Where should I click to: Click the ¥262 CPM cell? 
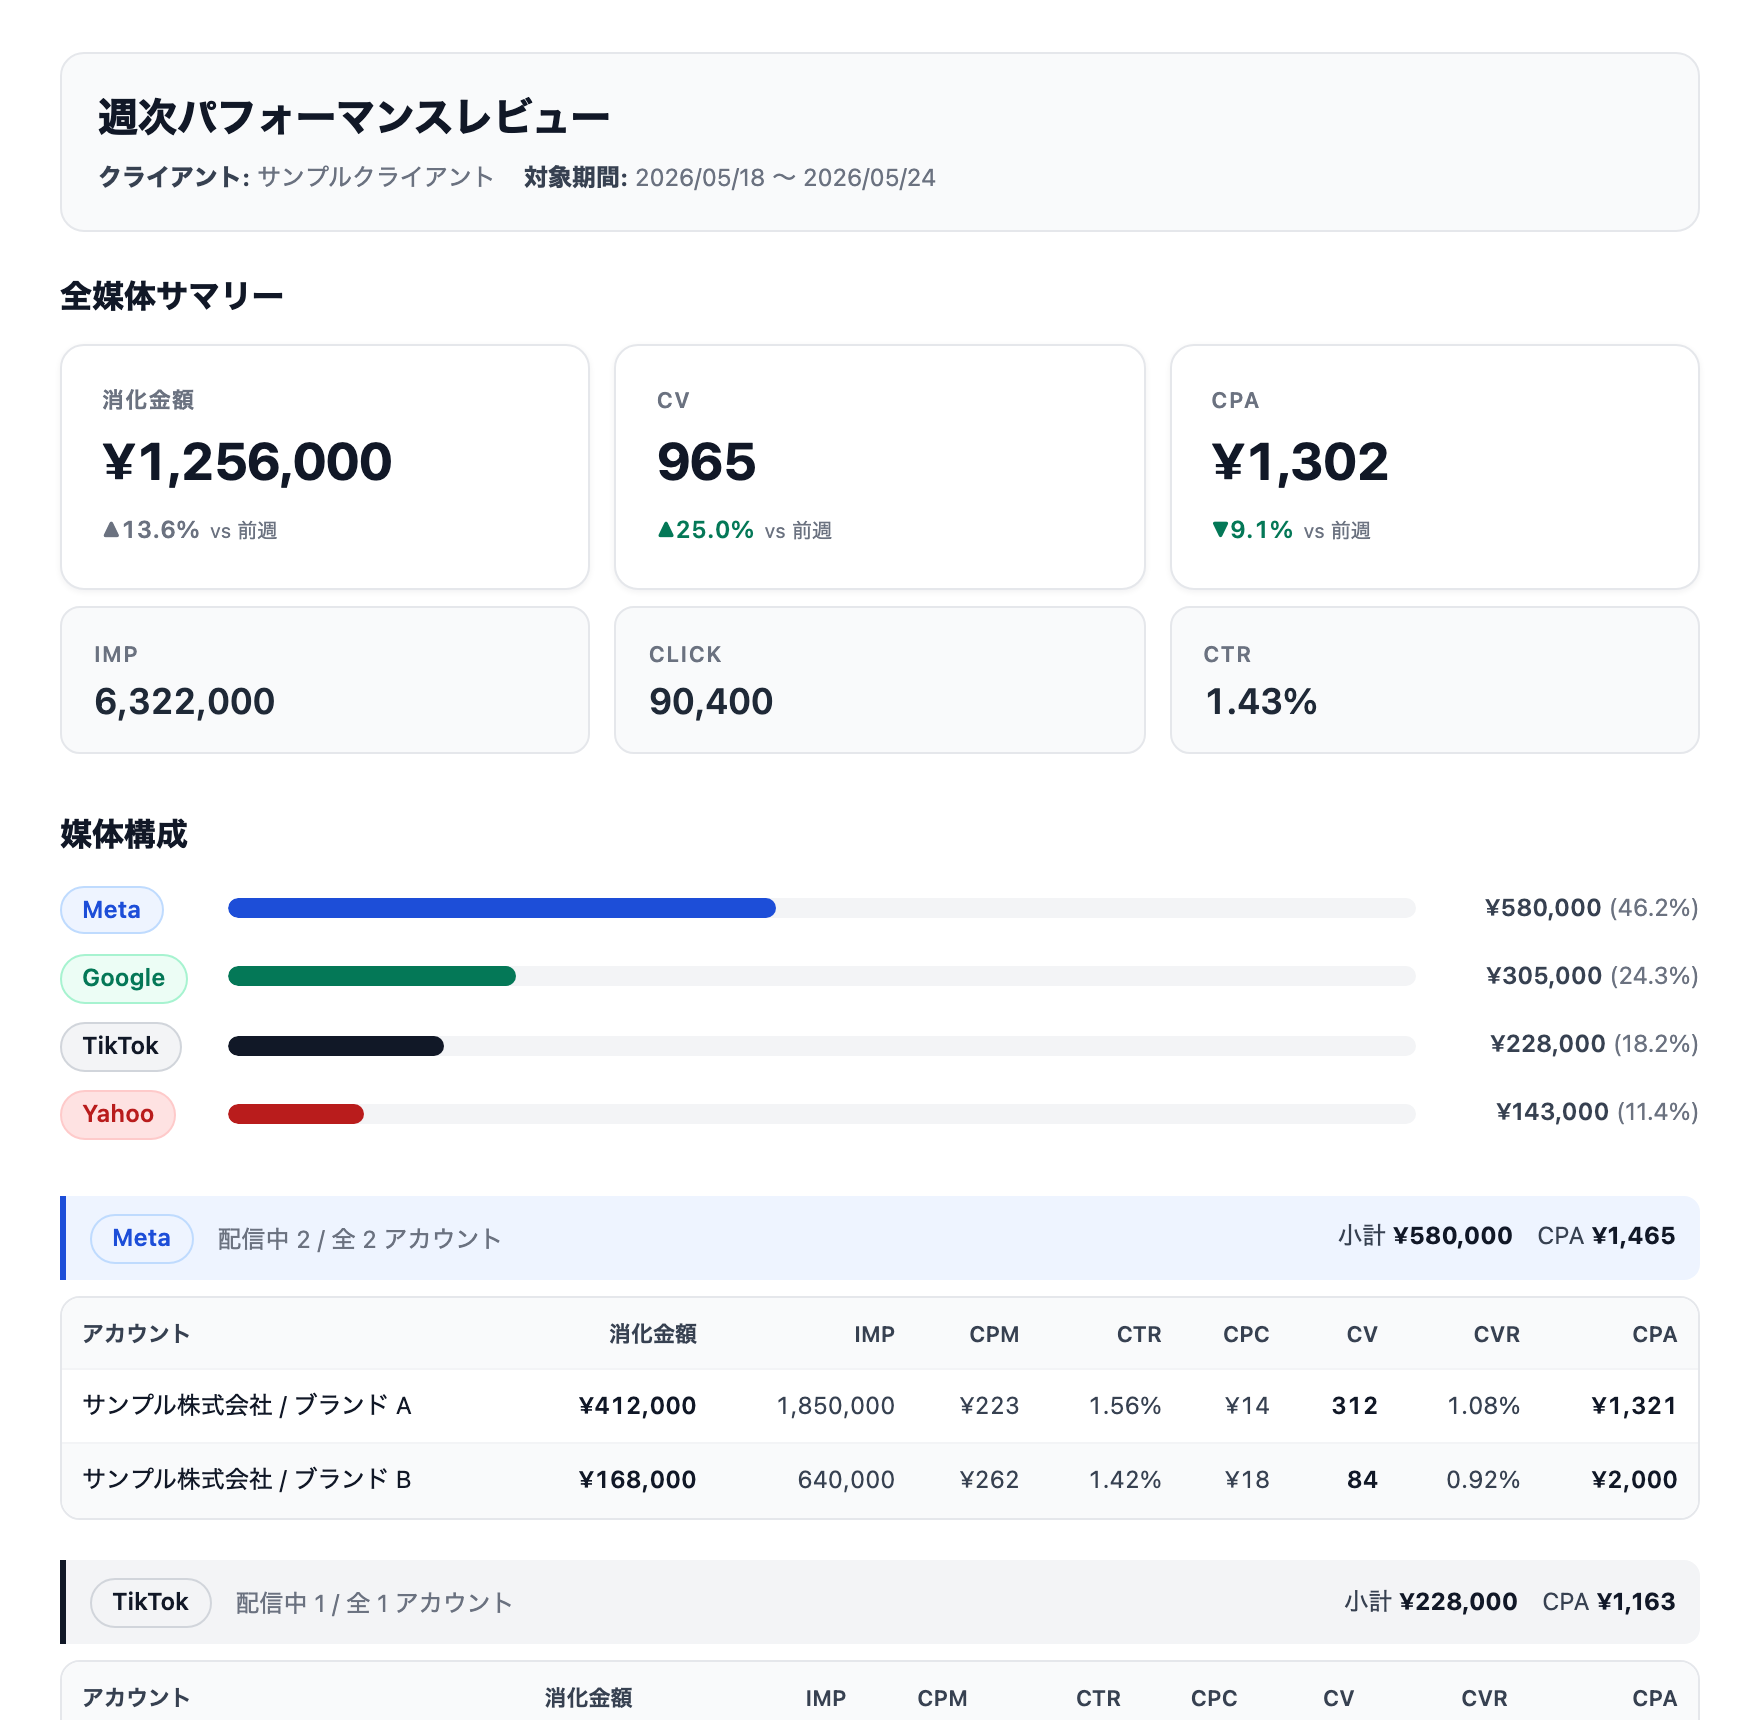(x=989, y=1480)
